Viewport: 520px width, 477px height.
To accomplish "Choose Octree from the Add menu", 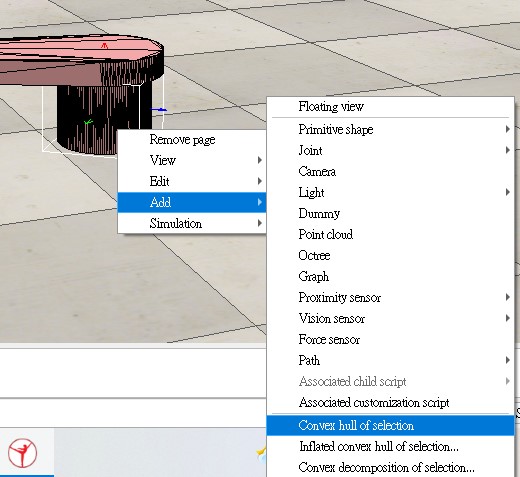I will point(390,255).
